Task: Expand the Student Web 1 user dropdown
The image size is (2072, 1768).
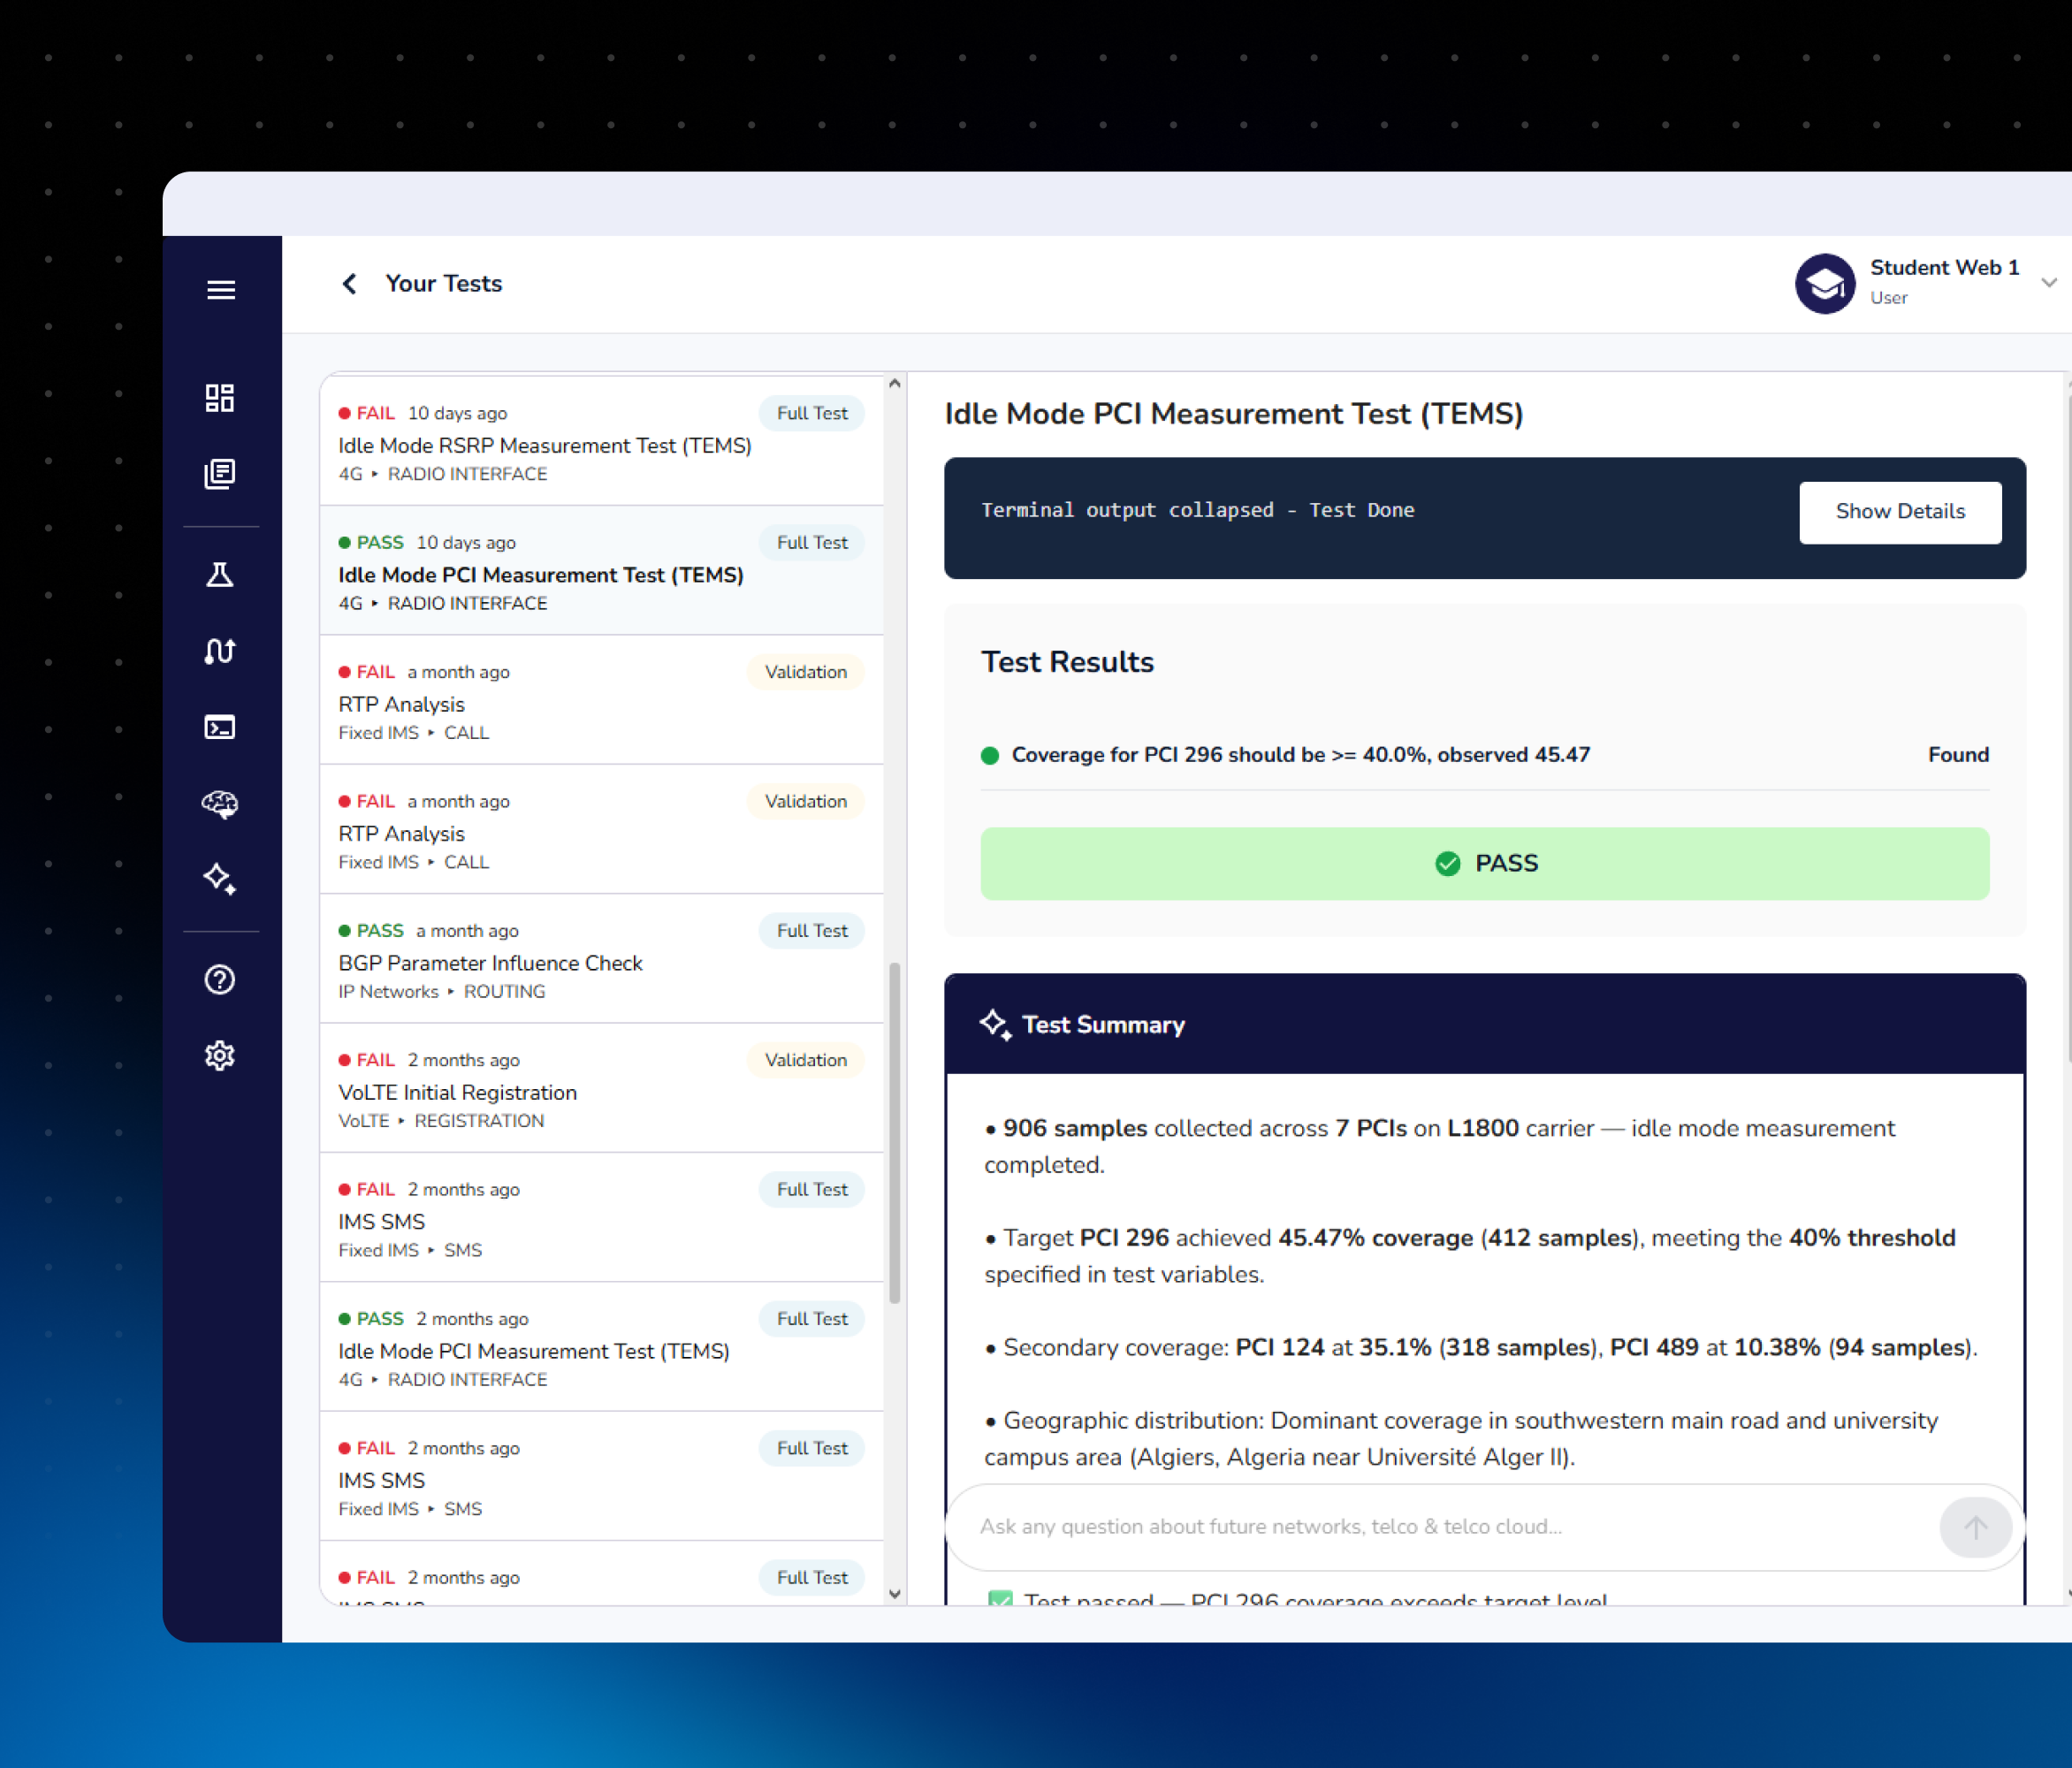Action: tap(2048, 283)
